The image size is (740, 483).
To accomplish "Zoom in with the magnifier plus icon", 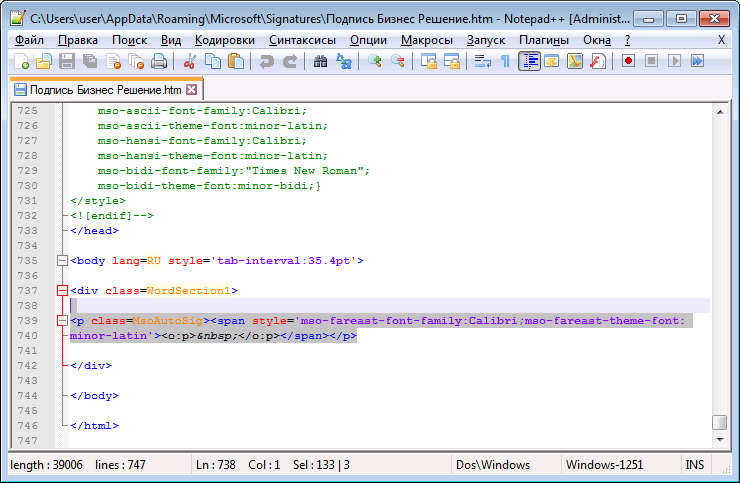I will pyautogui.click(x=375, y=61).
